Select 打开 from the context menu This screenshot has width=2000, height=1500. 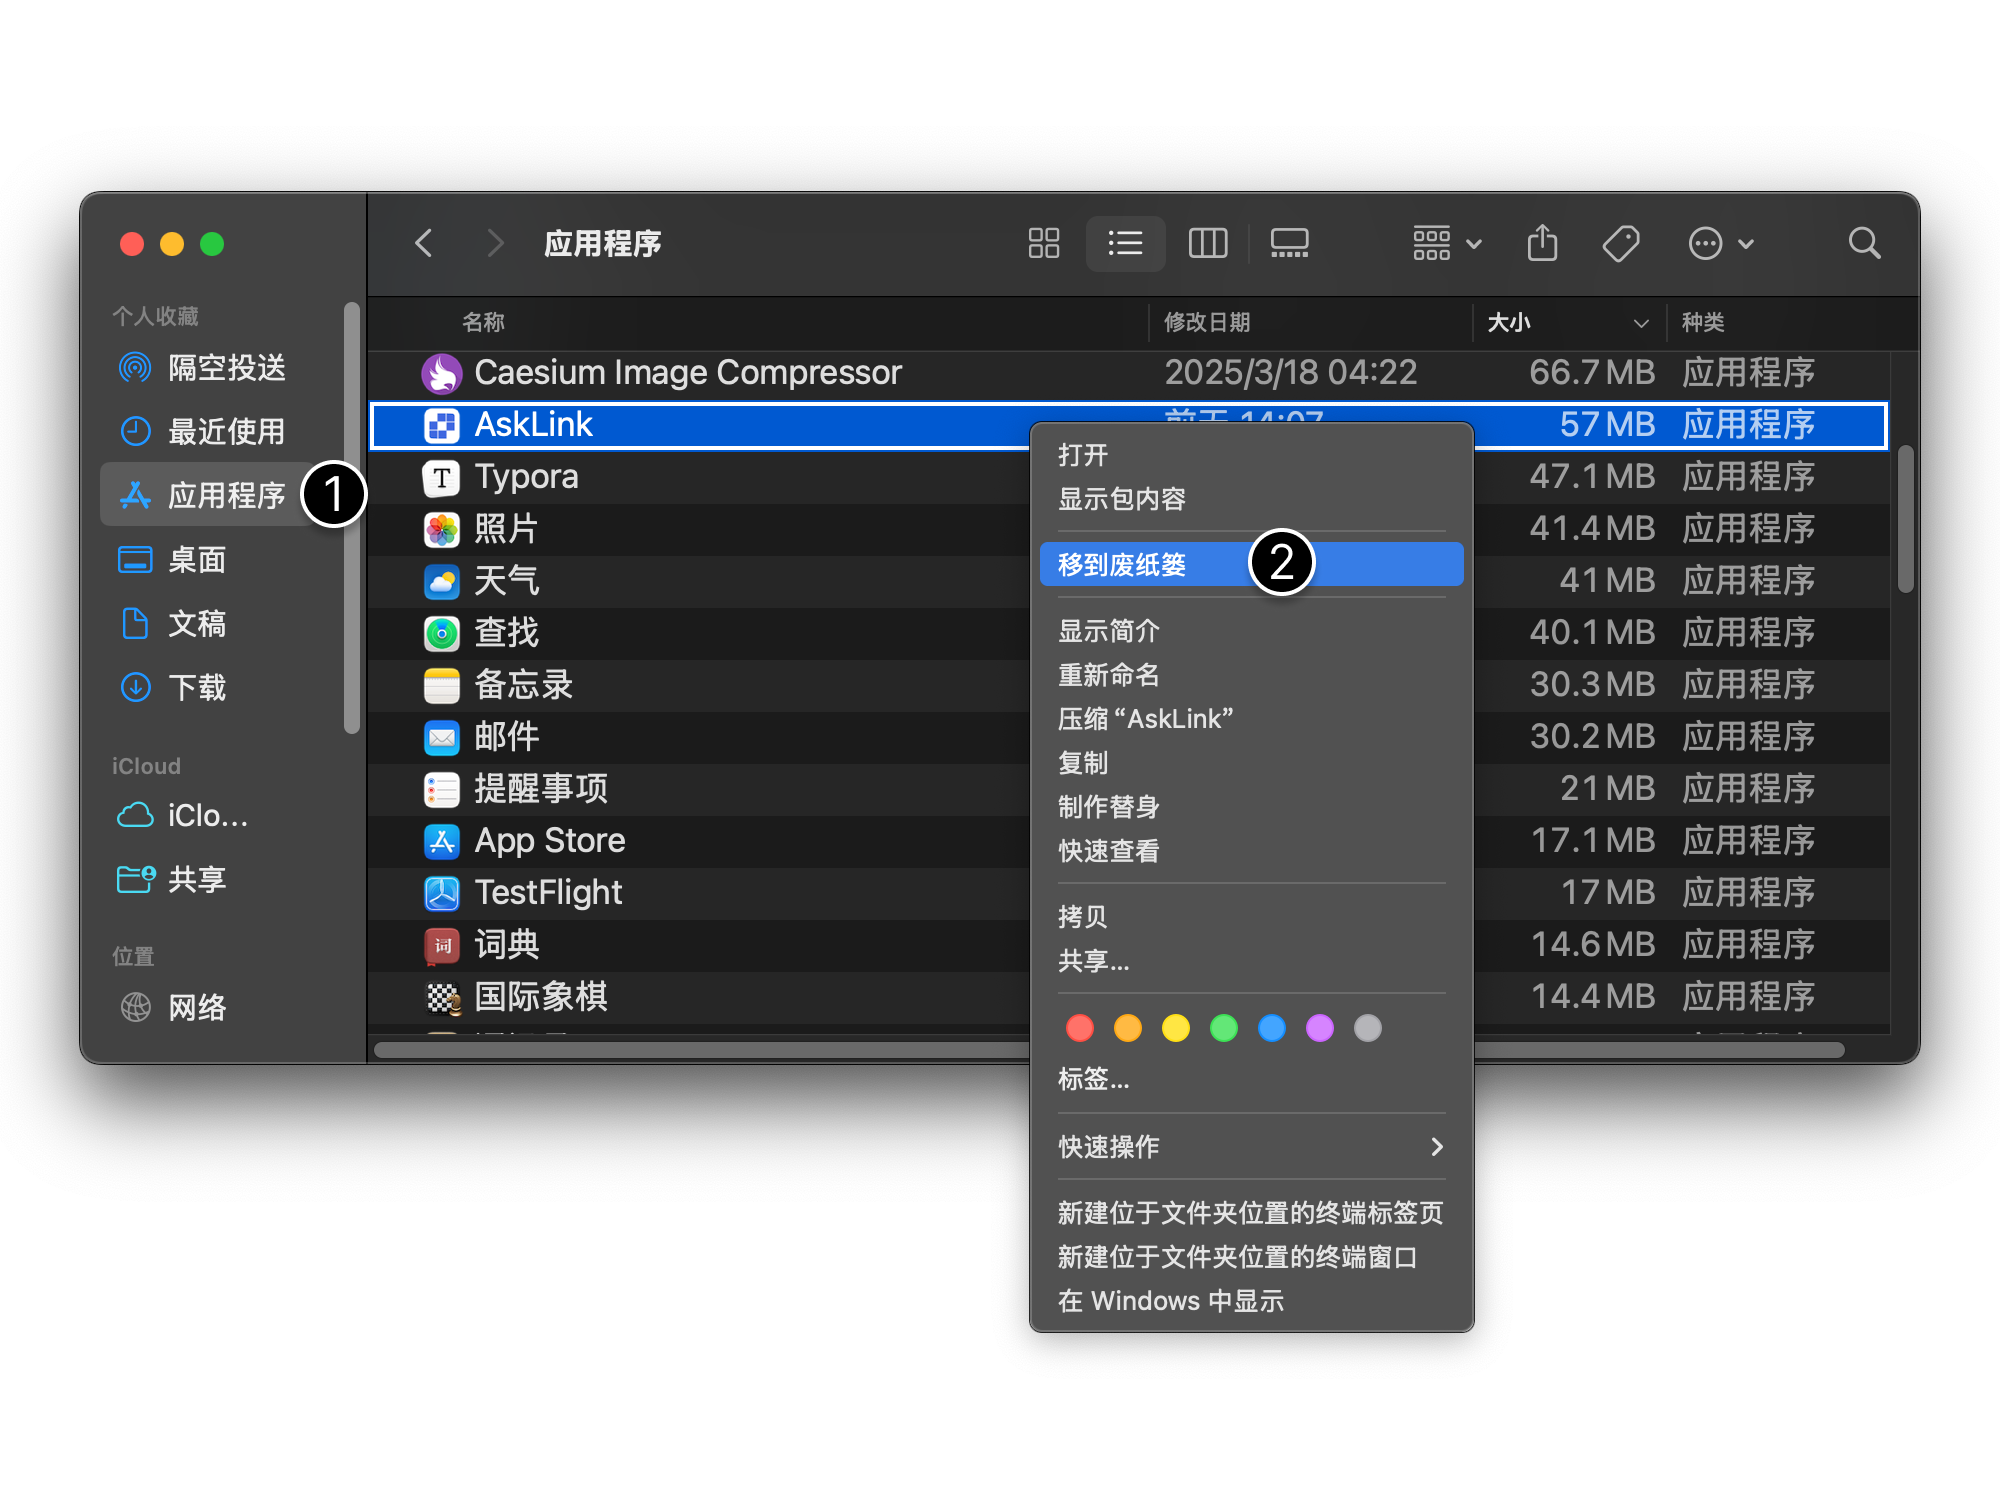point(1083,455)
